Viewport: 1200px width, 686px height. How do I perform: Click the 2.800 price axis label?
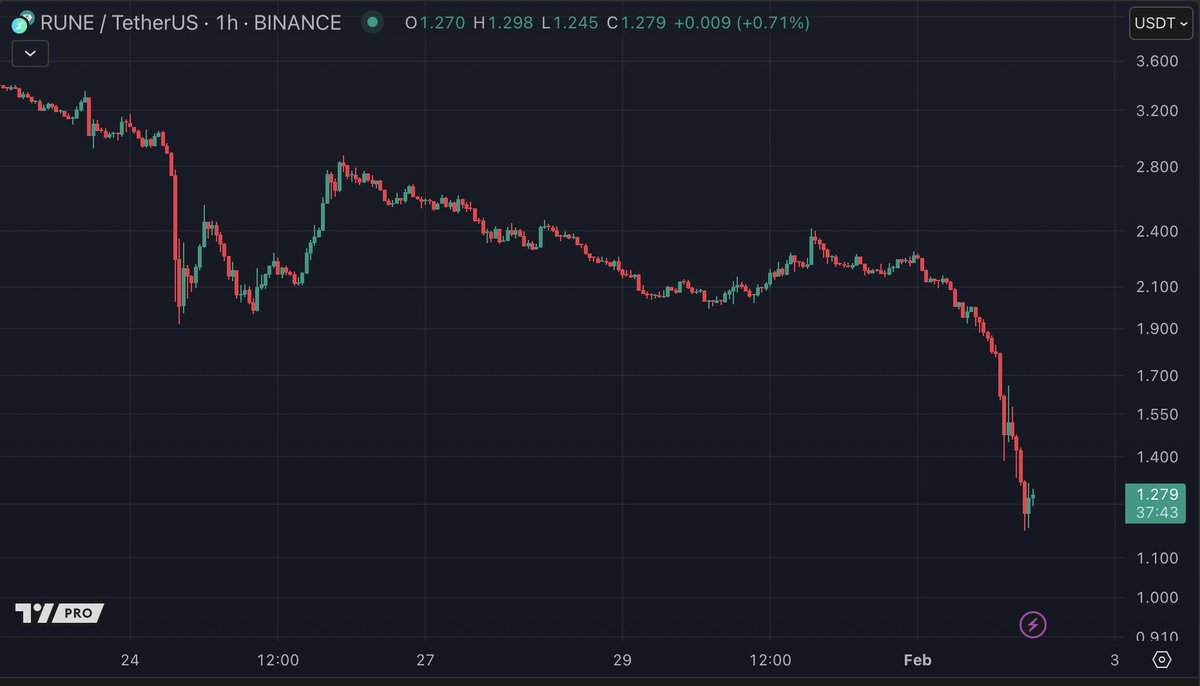tap(1158, 167)
